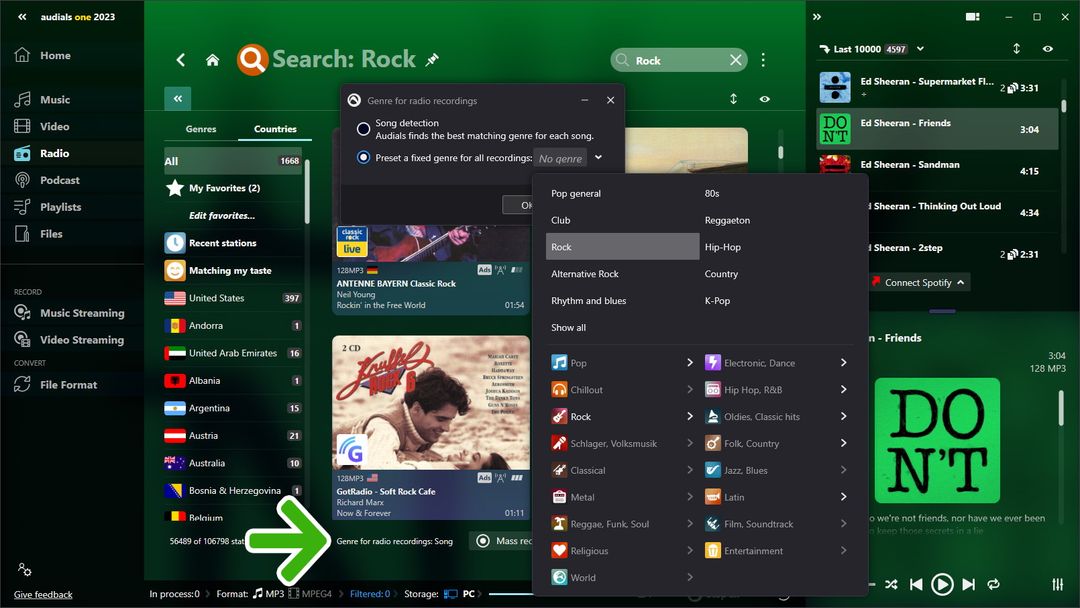Screen dimensions: 1080x608
Task: Open the Last 10000 playlist dropdown
Action: pyautogui.click(x=920, y=49)
